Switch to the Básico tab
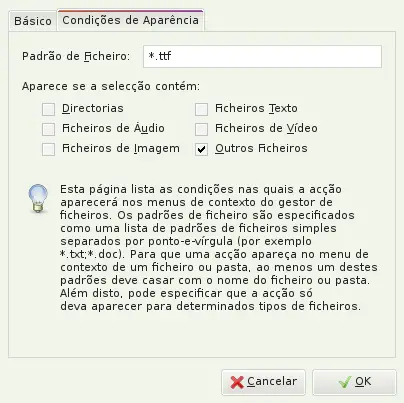The width and height of the screenshot is (404, 403). point(33,21)
